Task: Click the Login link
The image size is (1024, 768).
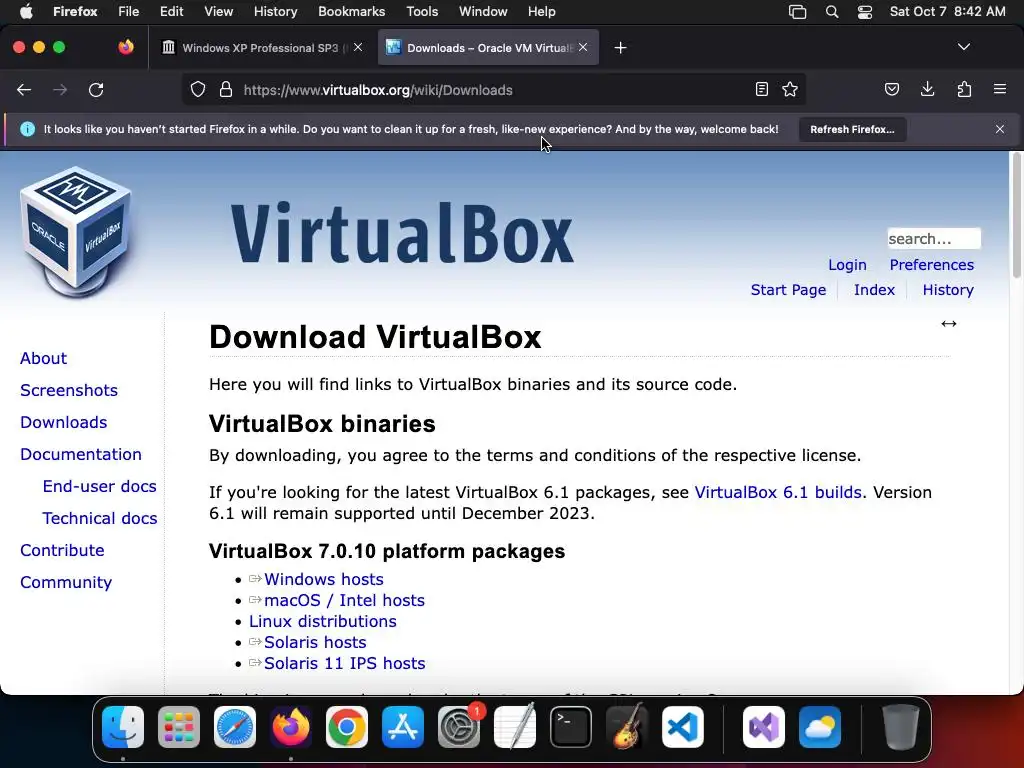Action: (x=847, y=265)
